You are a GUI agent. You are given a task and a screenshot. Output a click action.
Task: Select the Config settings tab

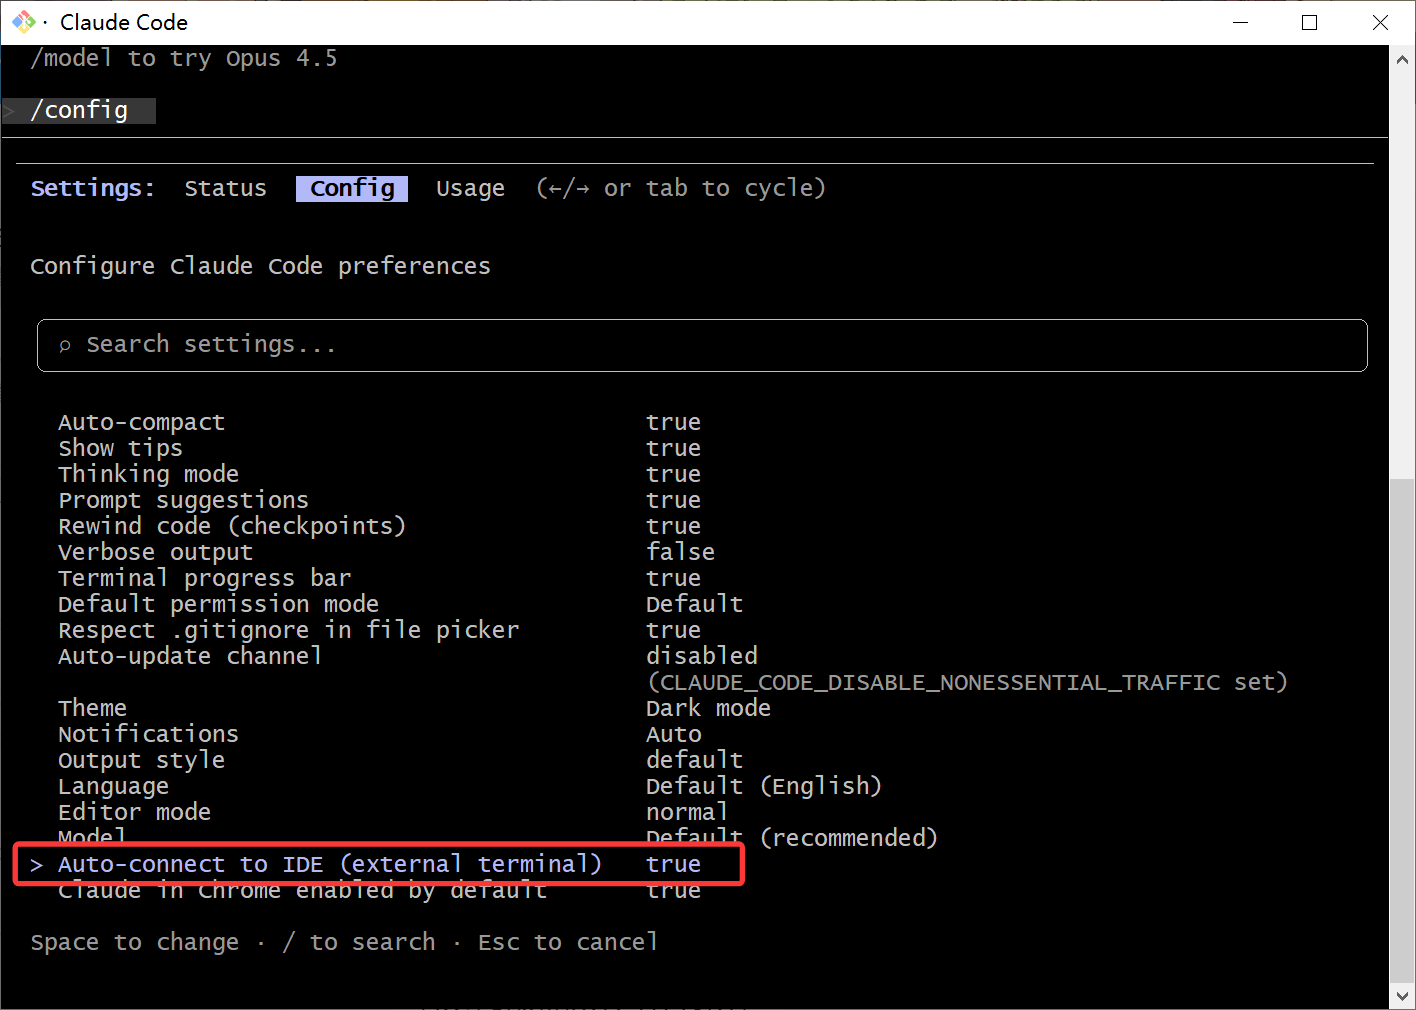(x=352, y=188)
